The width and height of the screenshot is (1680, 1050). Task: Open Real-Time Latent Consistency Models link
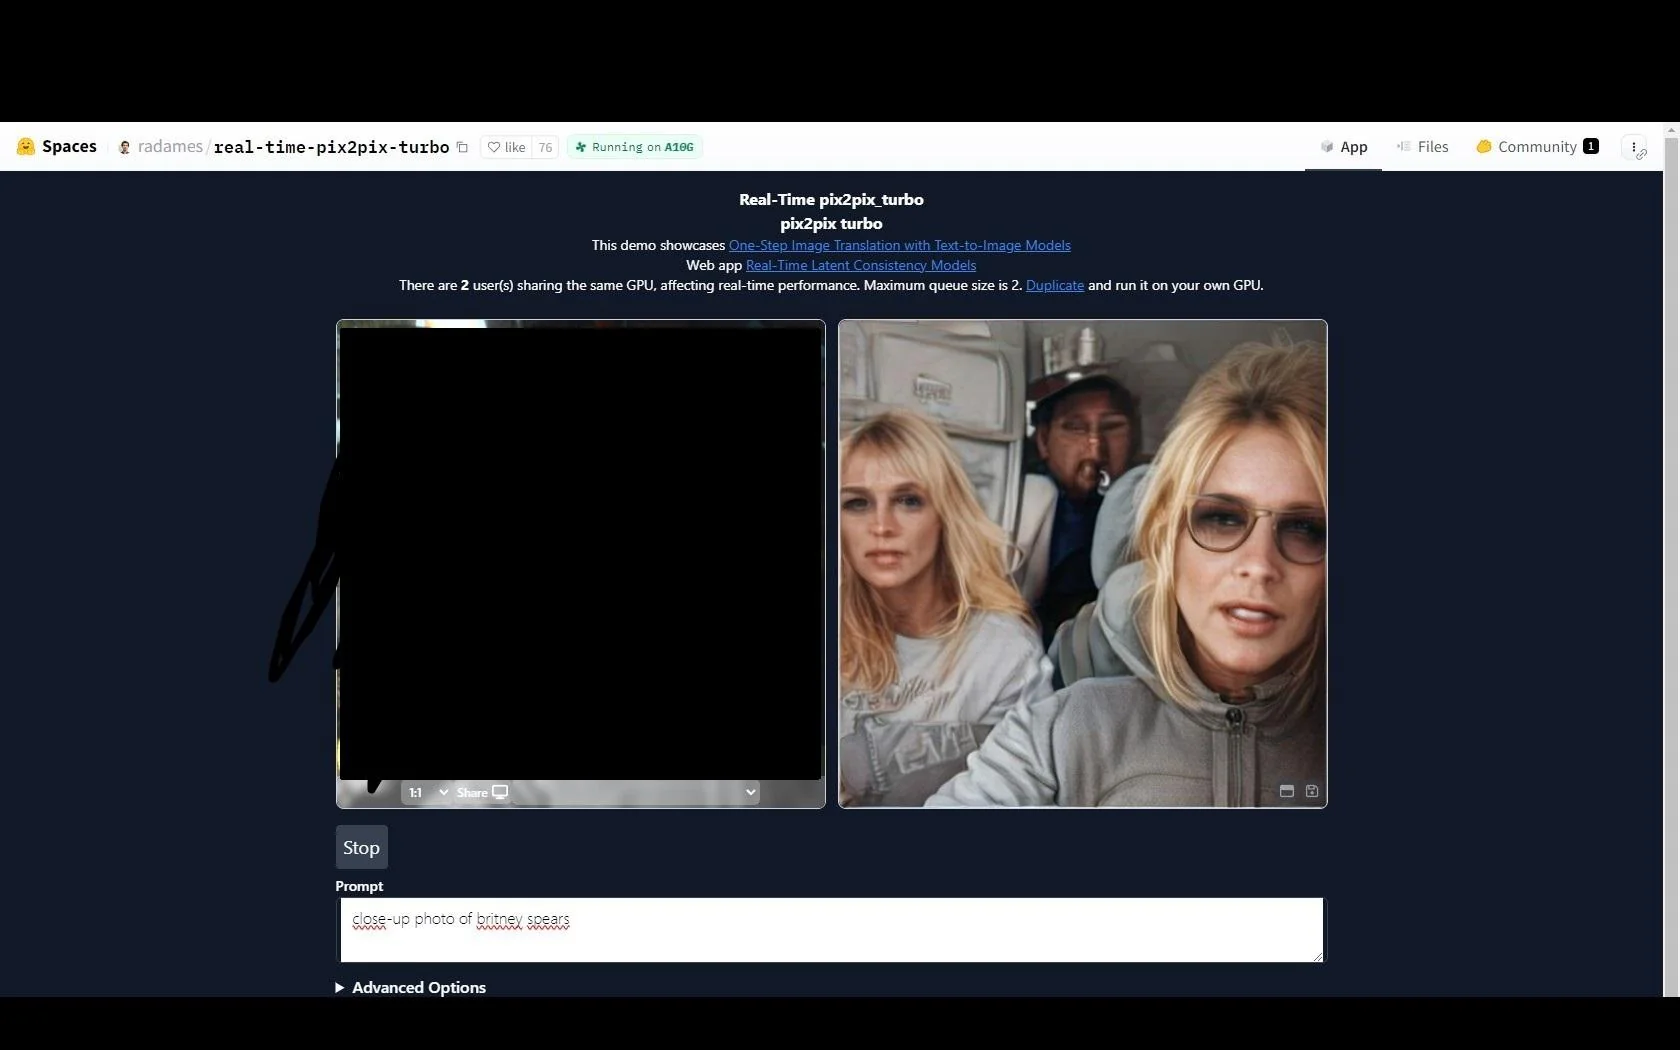coord(861,265)
